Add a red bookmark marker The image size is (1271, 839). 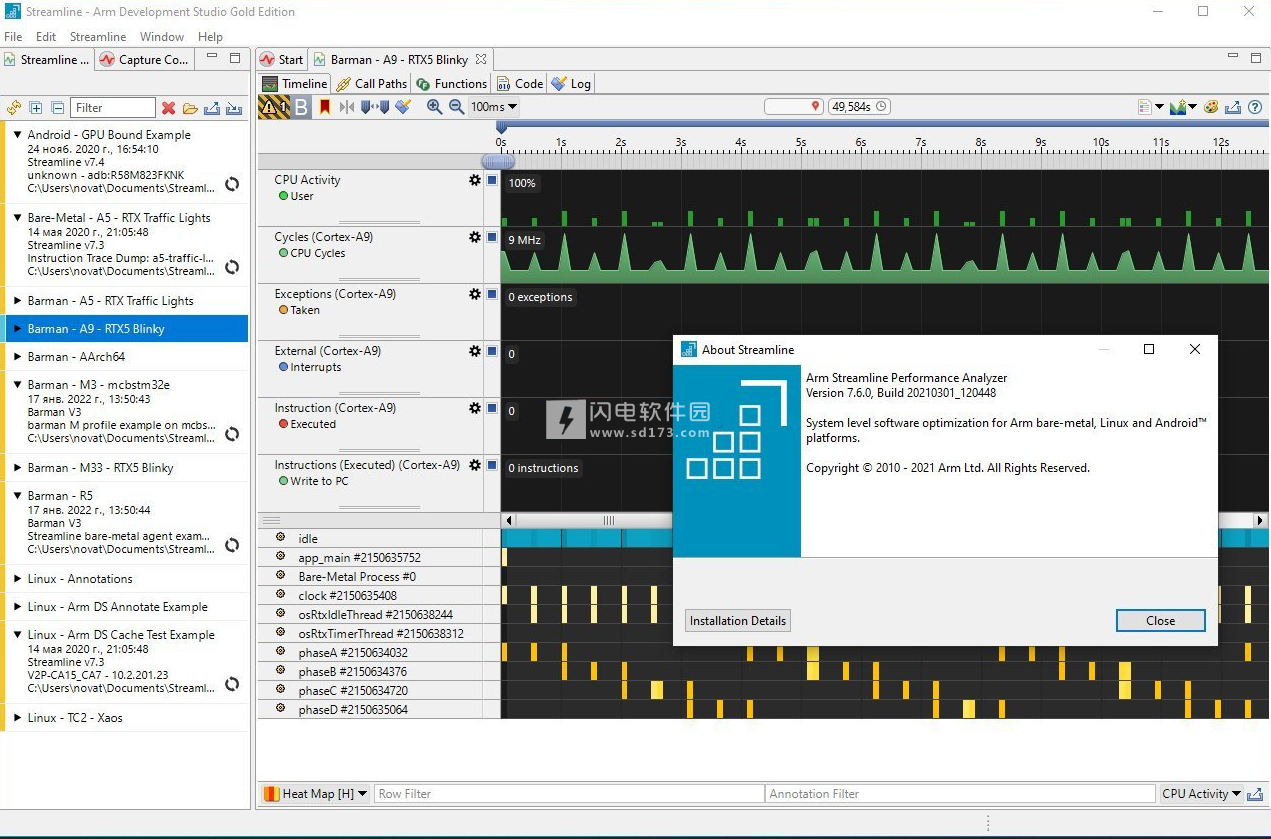coord(325,107)
